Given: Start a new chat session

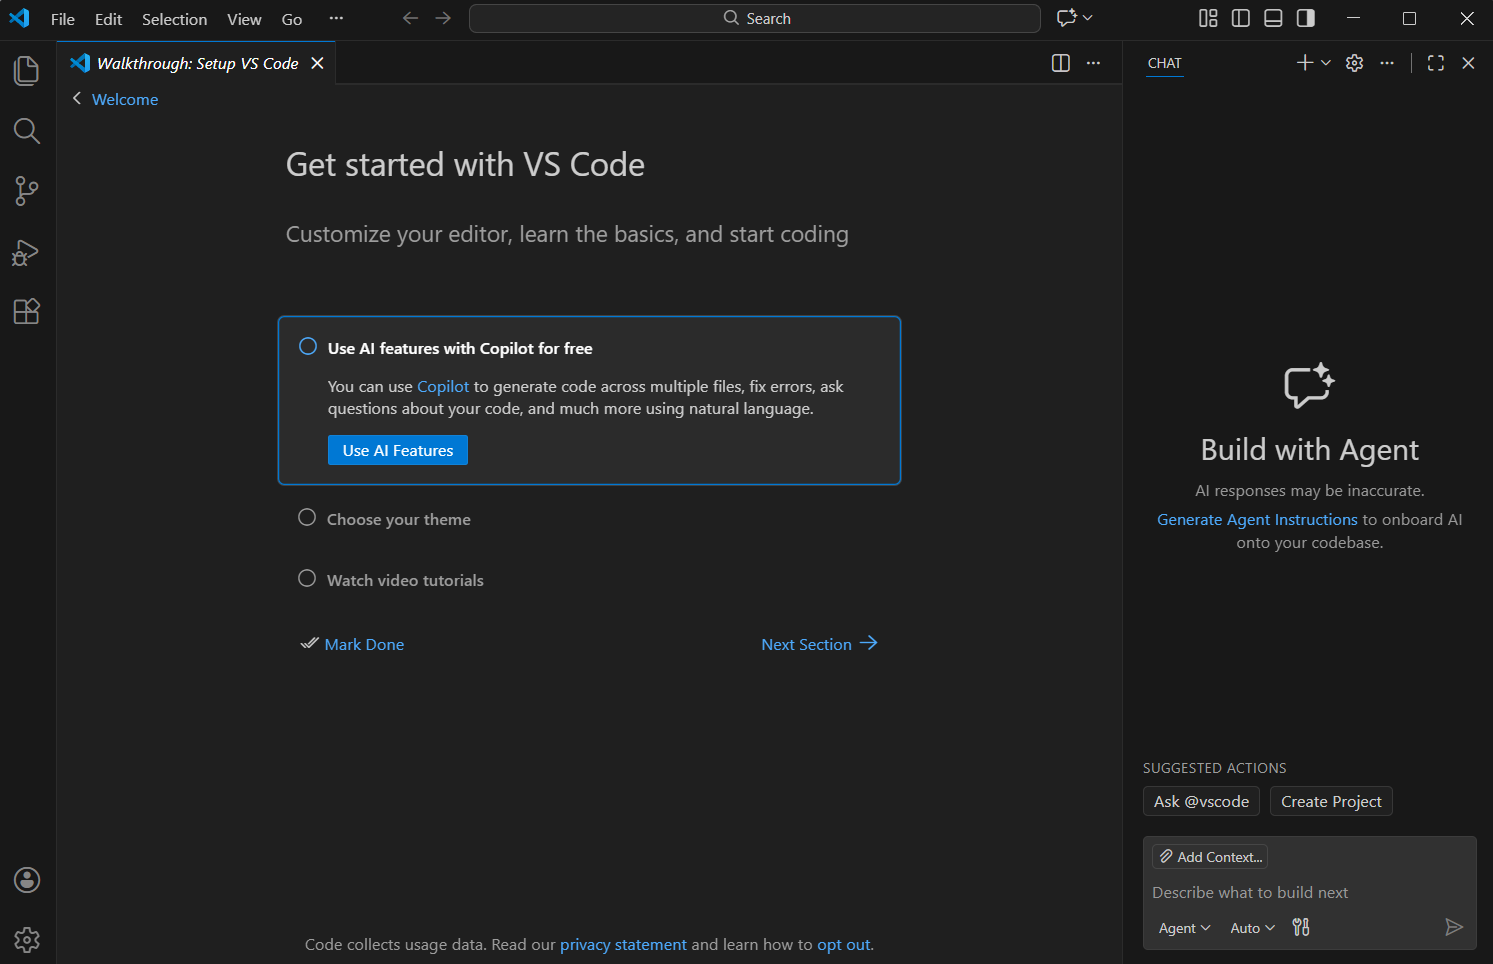Looking at the screenshot, I should tap(1303, 62).
